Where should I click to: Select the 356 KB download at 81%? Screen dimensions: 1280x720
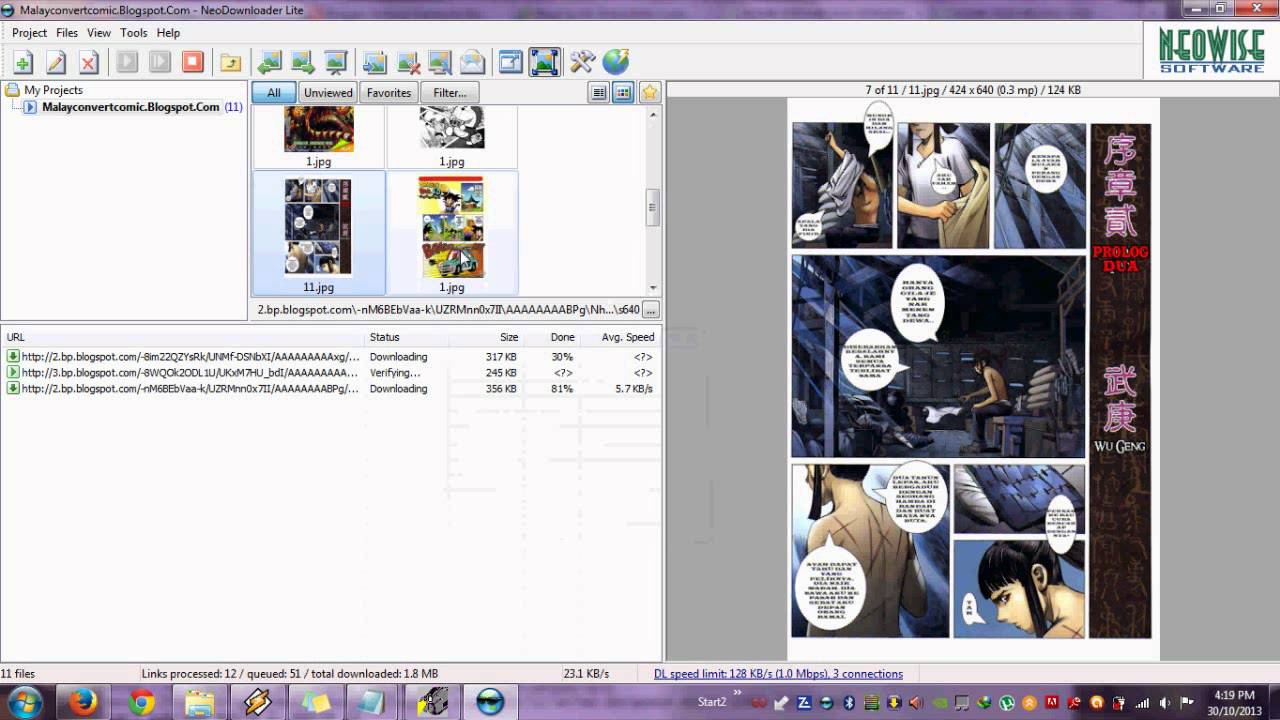[330, 389]
